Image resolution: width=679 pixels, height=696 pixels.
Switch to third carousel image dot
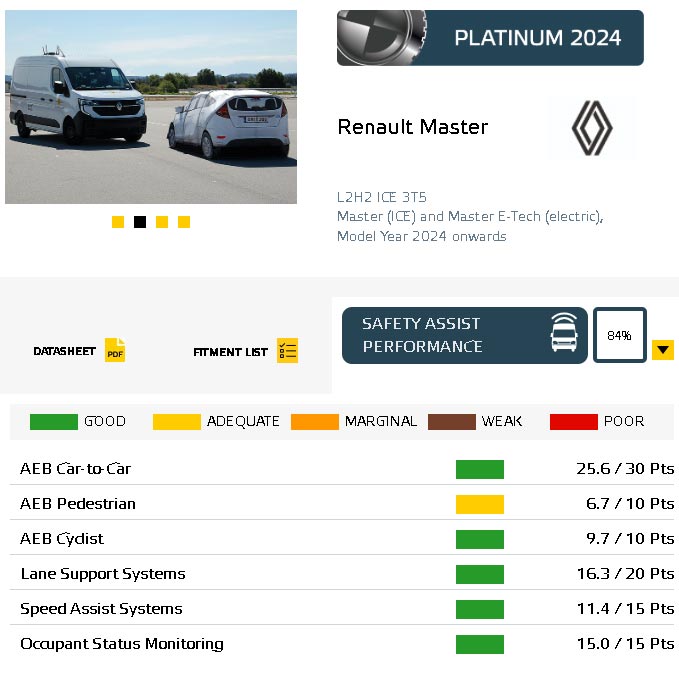[162, 222]
